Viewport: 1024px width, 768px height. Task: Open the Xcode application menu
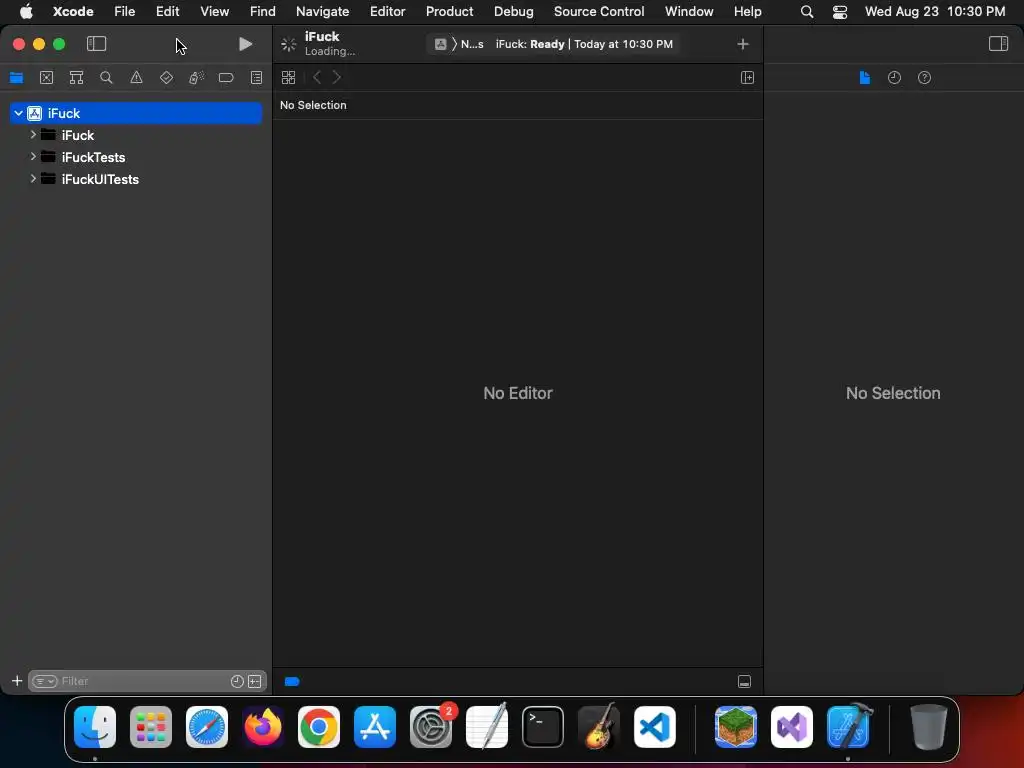pyautogui.click(x=73, y=11)
